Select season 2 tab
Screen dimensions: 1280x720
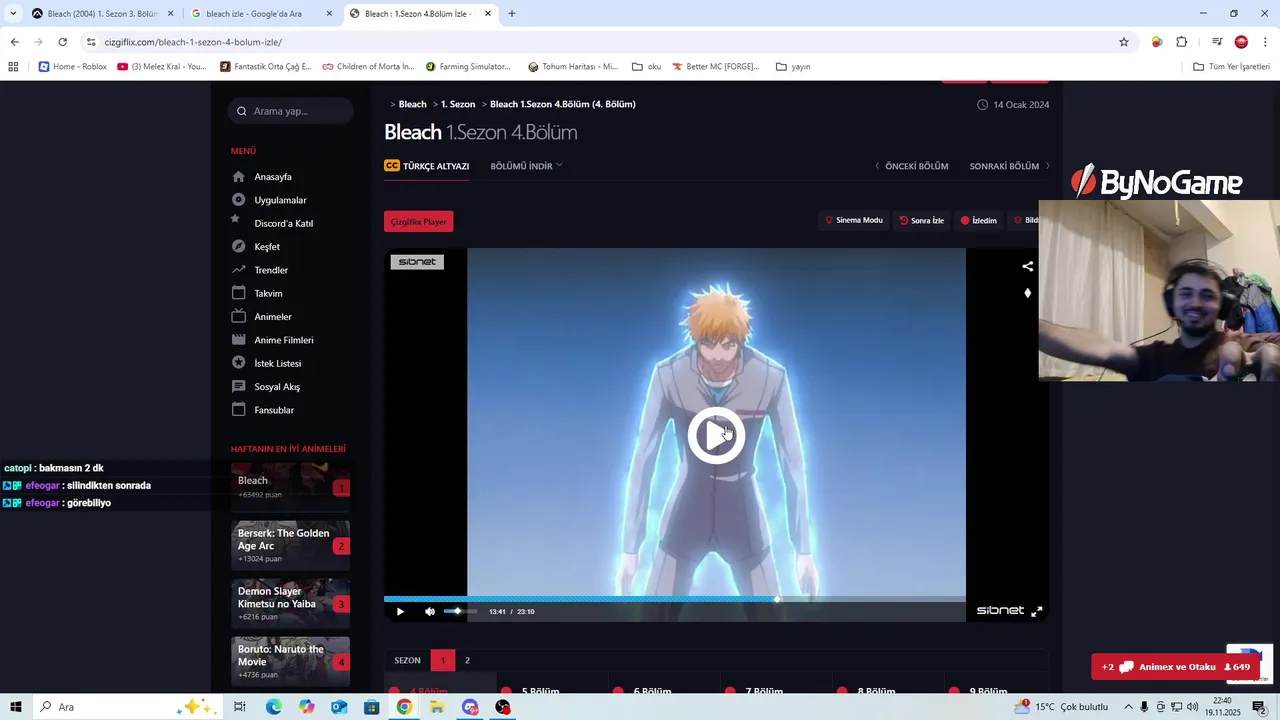tap(467, 660)
